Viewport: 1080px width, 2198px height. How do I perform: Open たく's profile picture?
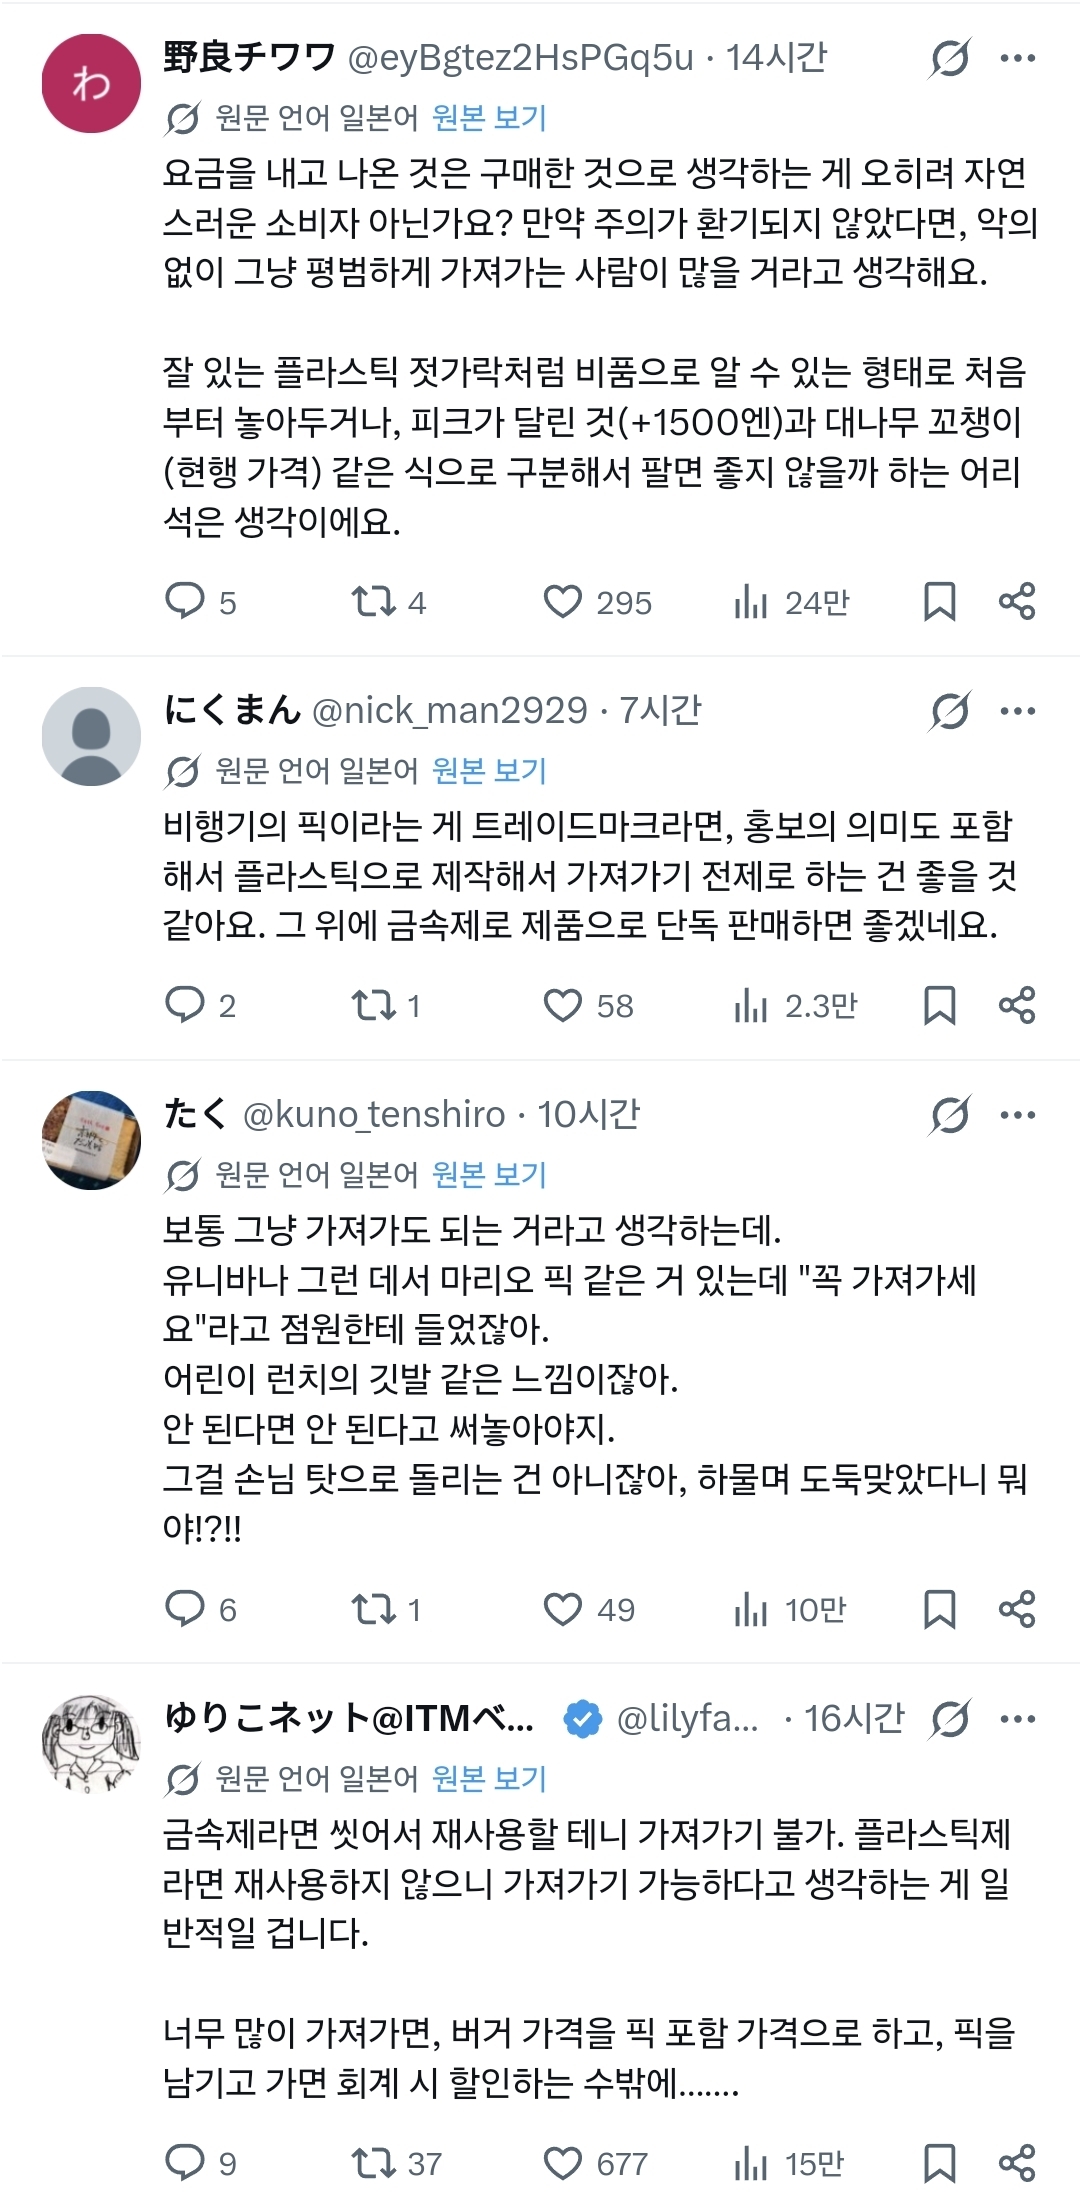[x=91, y=1140]
